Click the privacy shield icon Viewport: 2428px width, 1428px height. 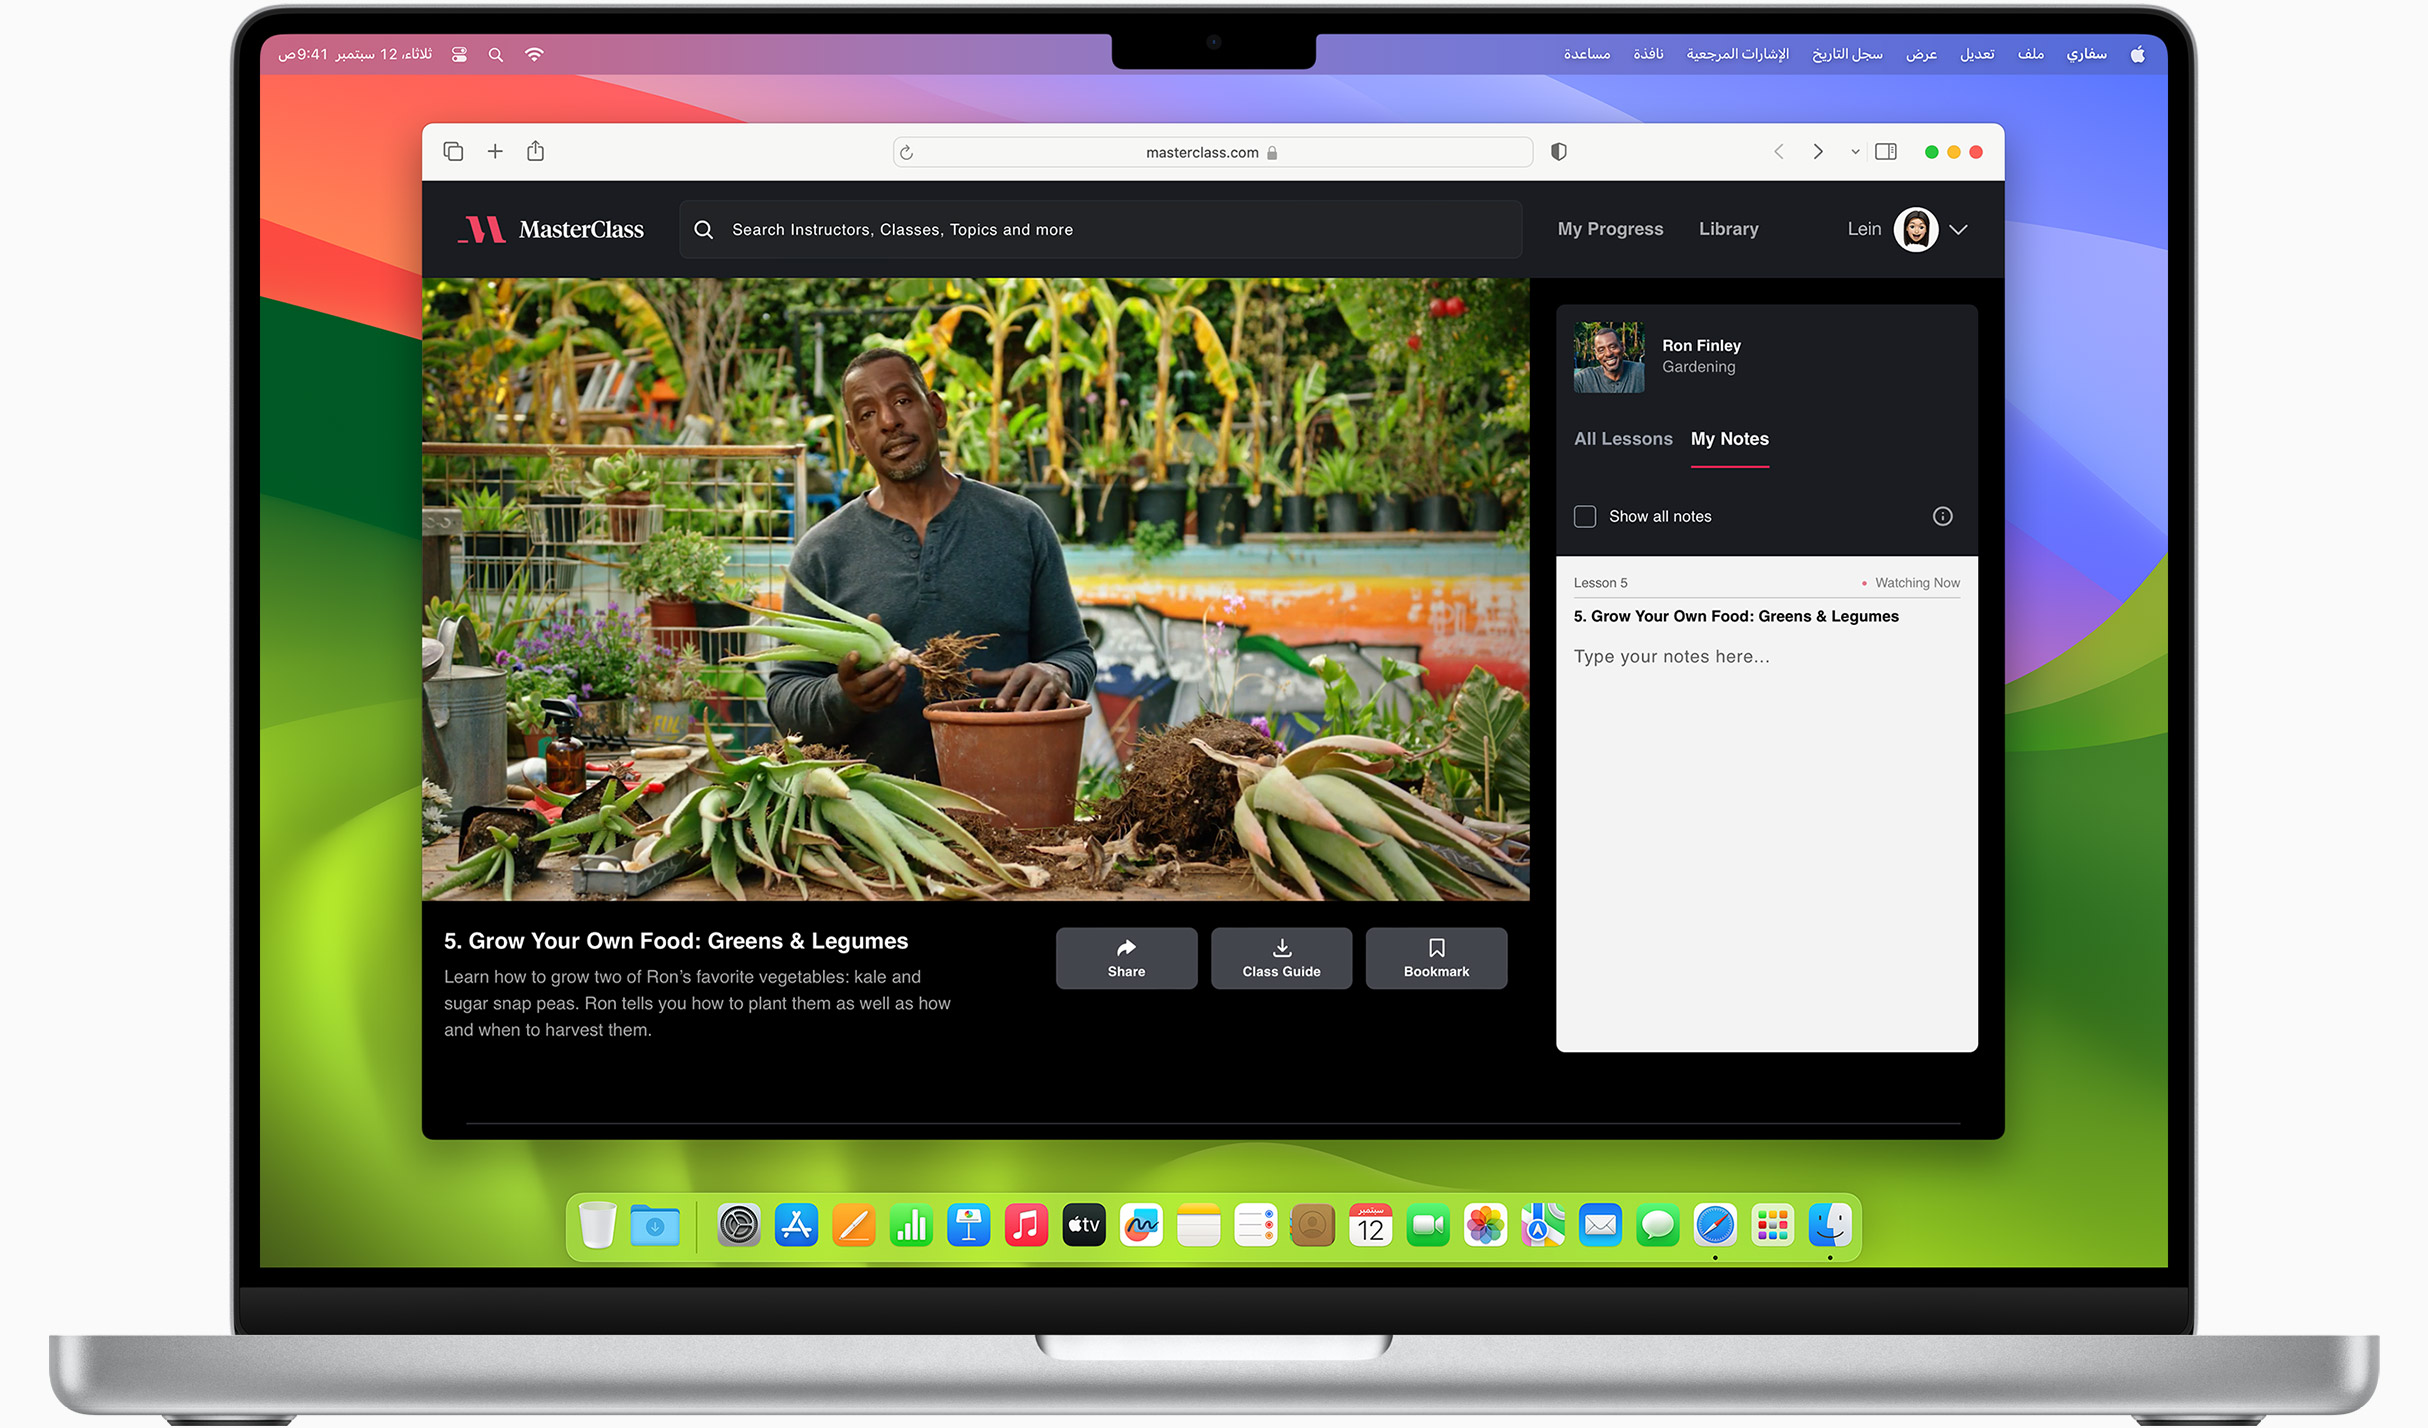[1558, 151]
